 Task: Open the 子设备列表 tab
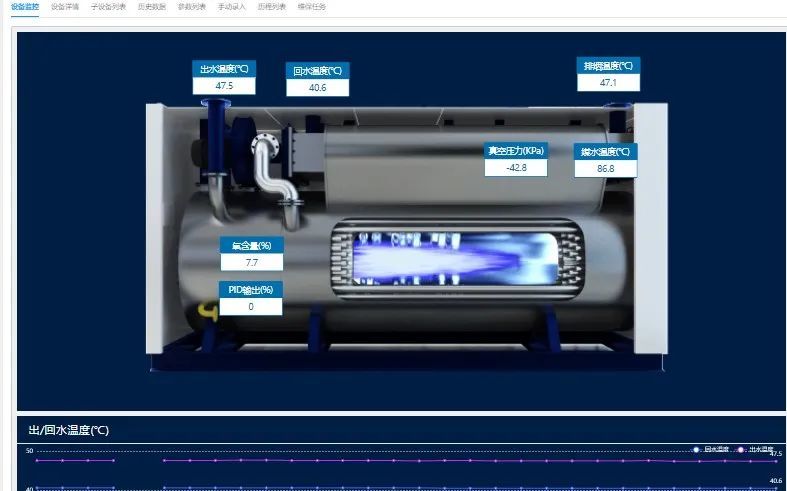pyautogui.click(x=107, y=6)
